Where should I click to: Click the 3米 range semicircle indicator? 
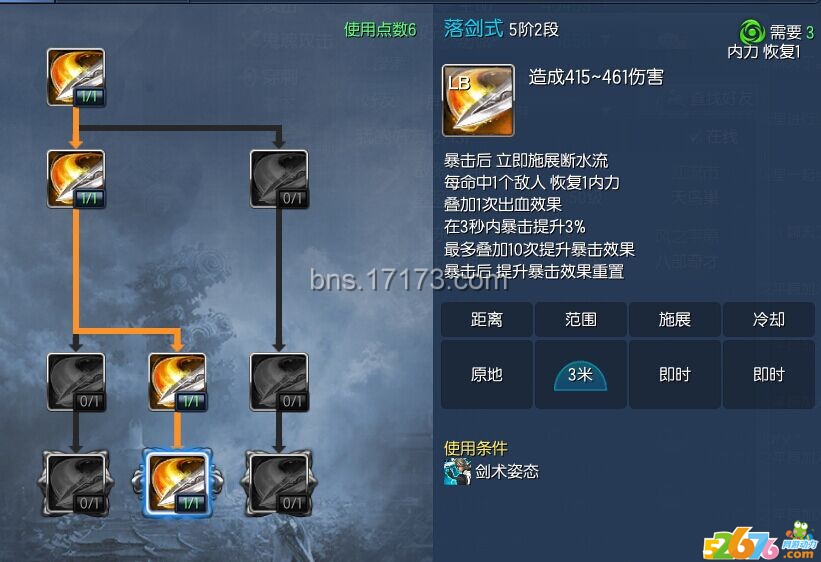pyautogui.click(x=580, y=376)
